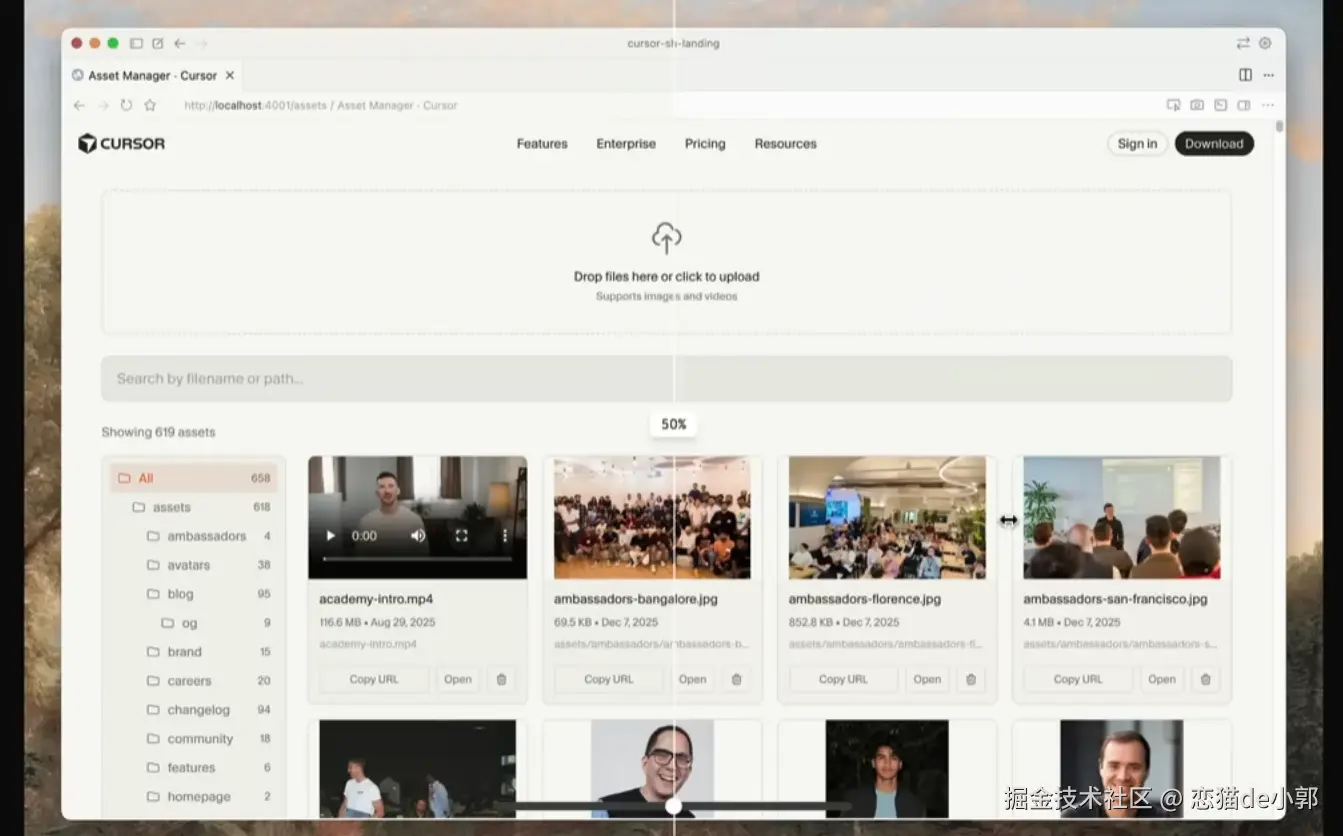The image size is (1343, 836).
Task: Toggle fullscreen on academy-intro video
Action: pos(461,536)
